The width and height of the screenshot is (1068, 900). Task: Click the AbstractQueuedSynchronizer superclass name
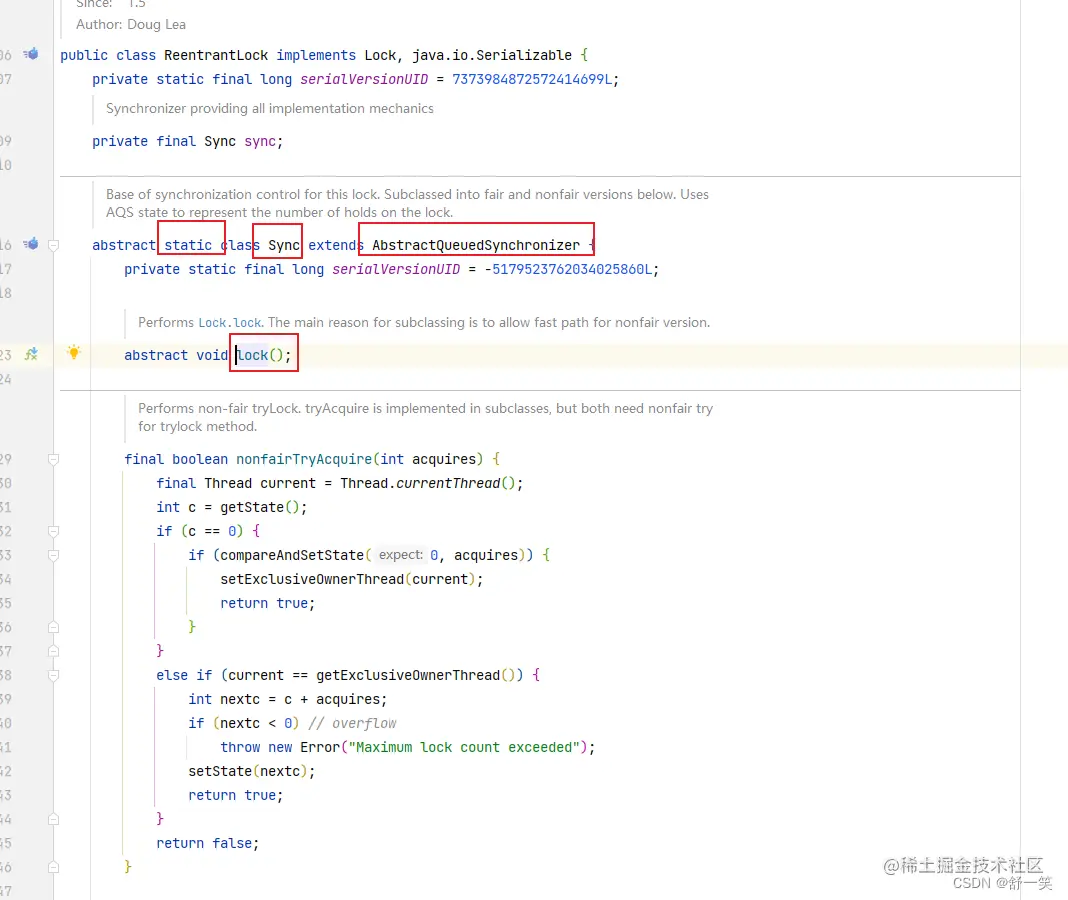pyautogui.click(x=476, y=245)
